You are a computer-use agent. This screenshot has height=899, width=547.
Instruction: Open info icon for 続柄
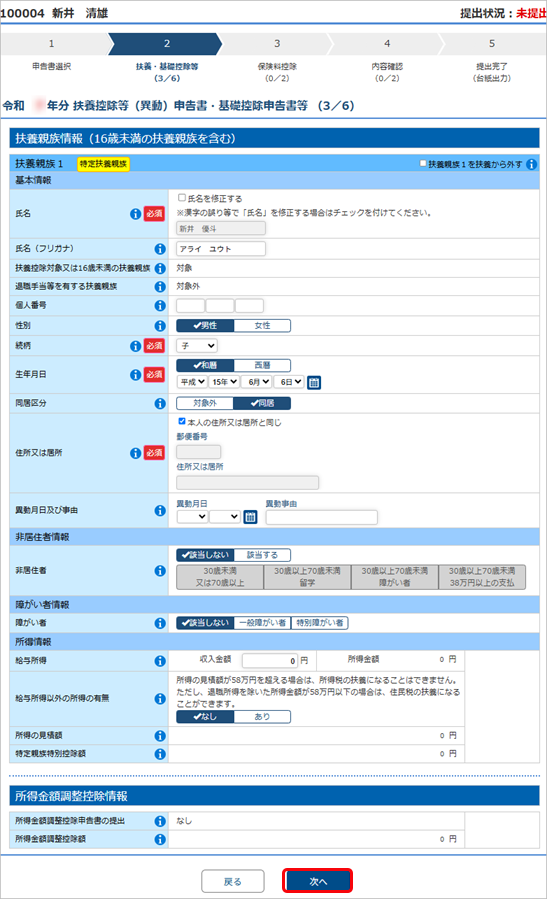coord(135,346)
